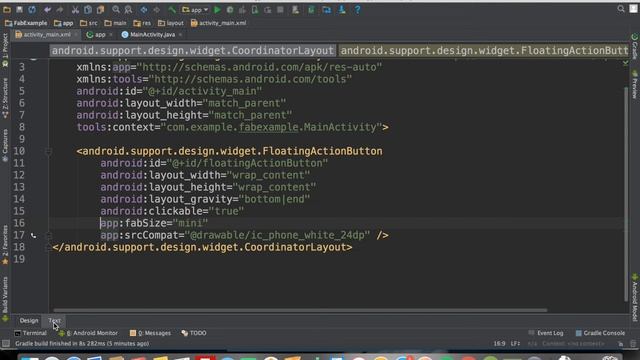Open the app run configuration dropdown

(x=195, y=9)
